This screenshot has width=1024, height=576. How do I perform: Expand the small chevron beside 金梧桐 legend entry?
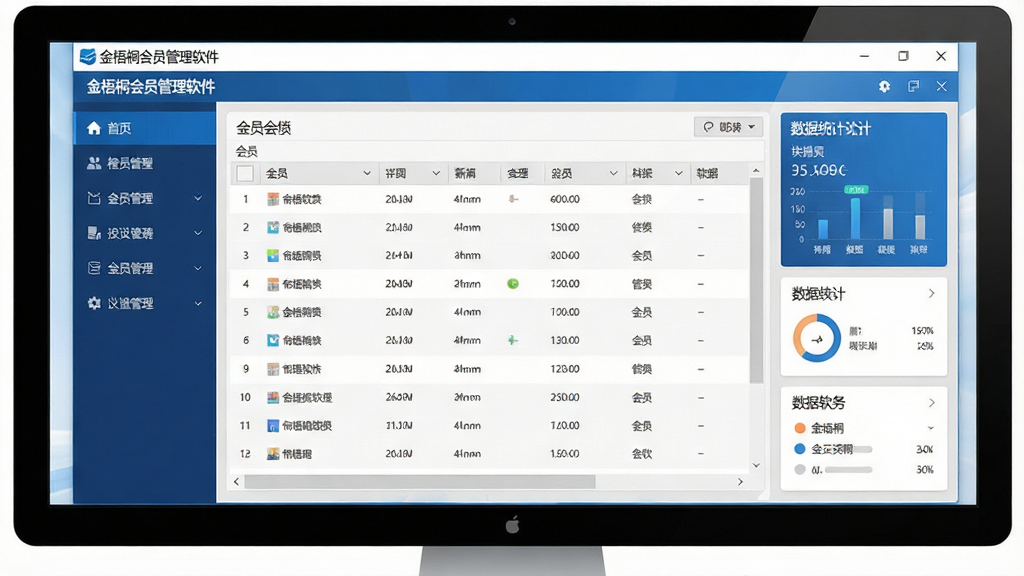coord(931,428)
